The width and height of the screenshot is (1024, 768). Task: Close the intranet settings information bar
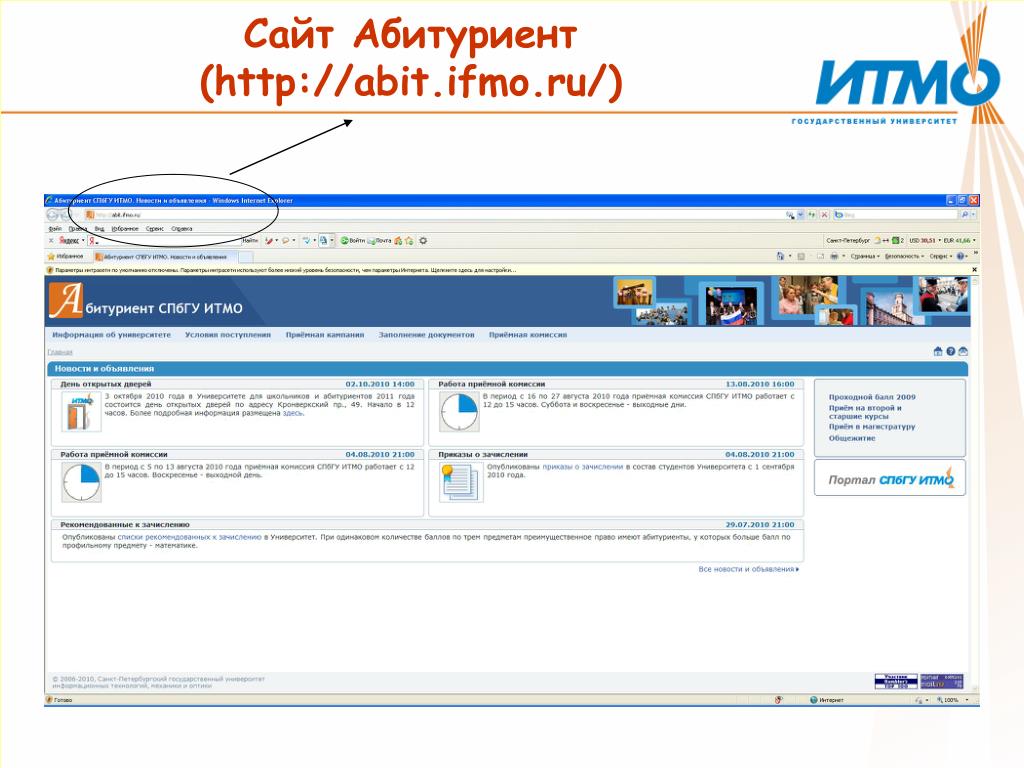(974, 270)
